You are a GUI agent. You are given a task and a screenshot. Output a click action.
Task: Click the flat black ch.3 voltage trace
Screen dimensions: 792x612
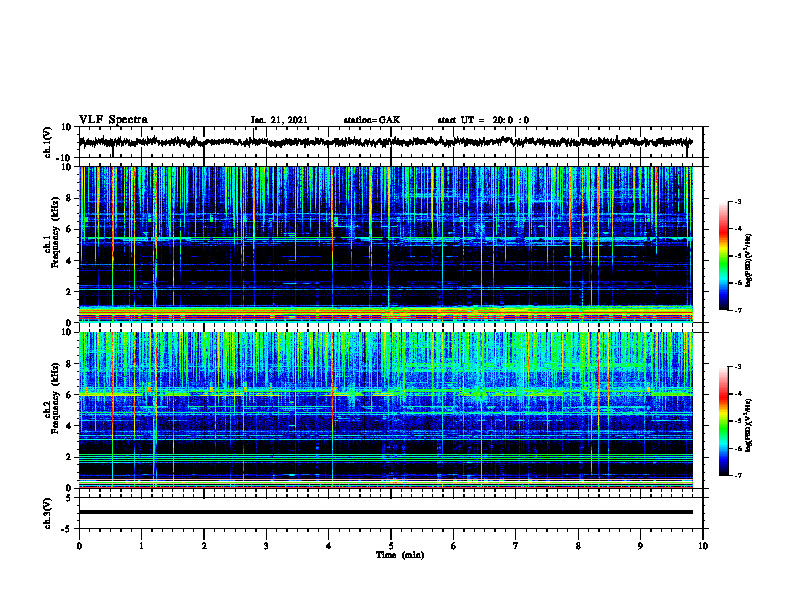pyautogui.click(x=385, y=512)
